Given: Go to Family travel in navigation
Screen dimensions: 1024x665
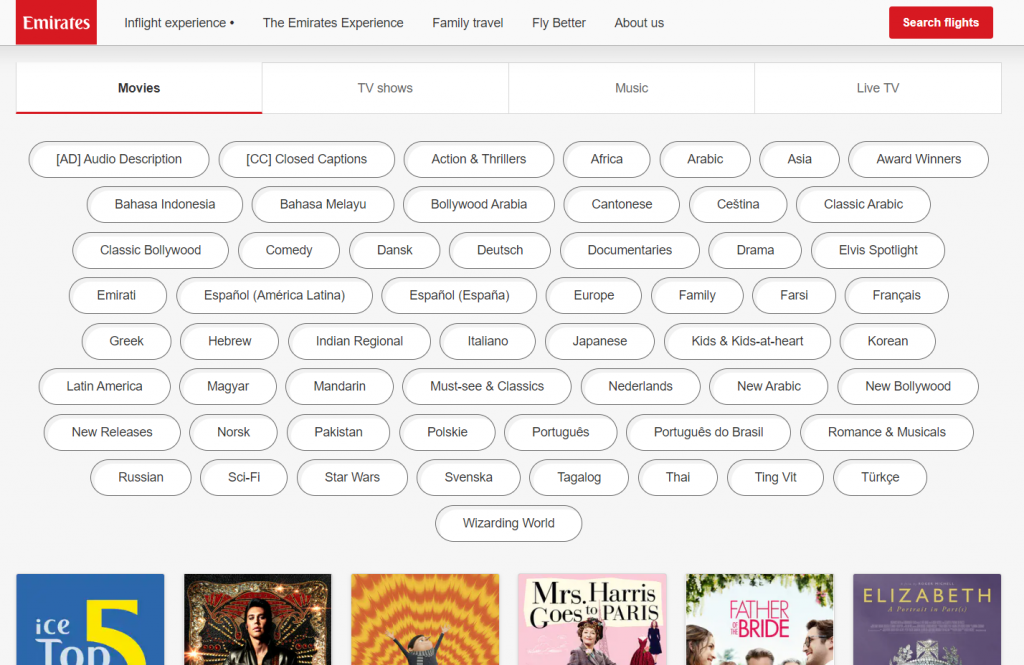Looking at the screenshot, I should pyautogui.click(x=468, y=23).
